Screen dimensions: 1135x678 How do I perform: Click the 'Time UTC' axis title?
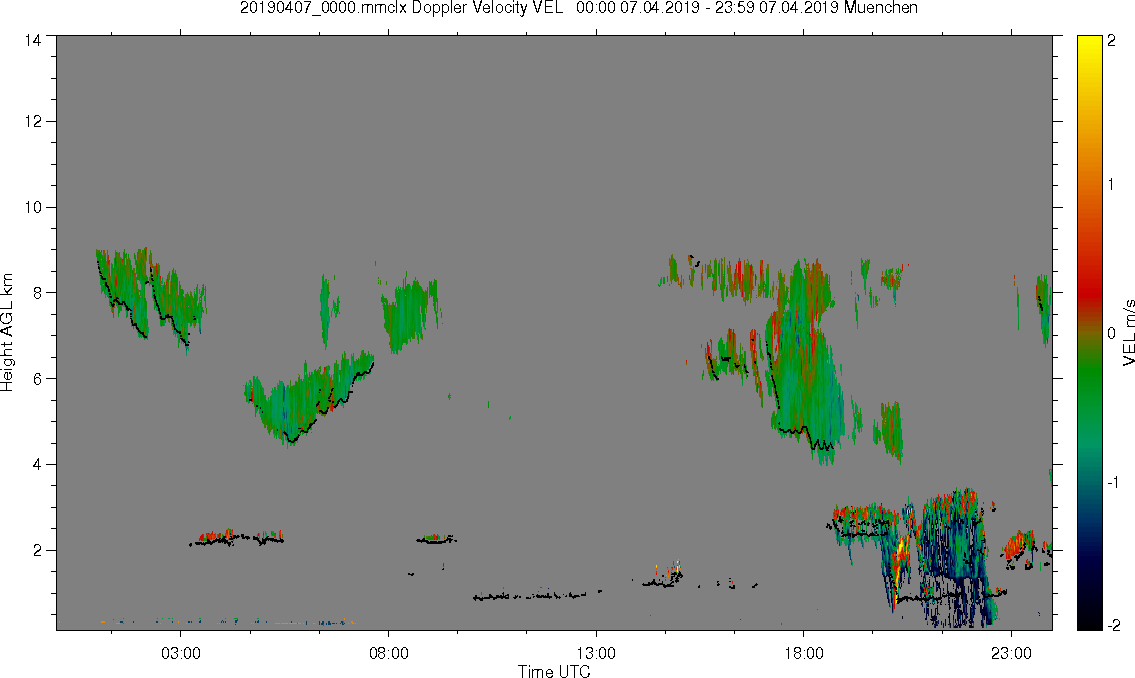click(x=554, y=671)
